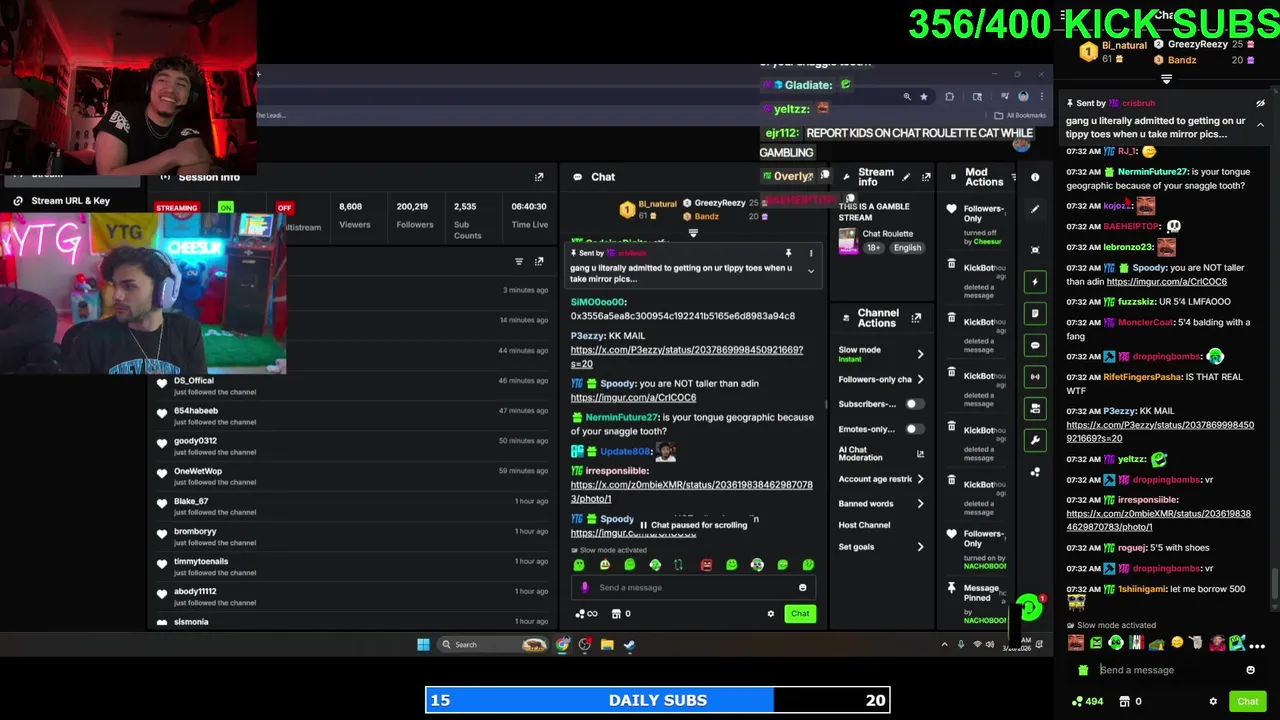Click green Chat button in right chat

point(1248,702)
